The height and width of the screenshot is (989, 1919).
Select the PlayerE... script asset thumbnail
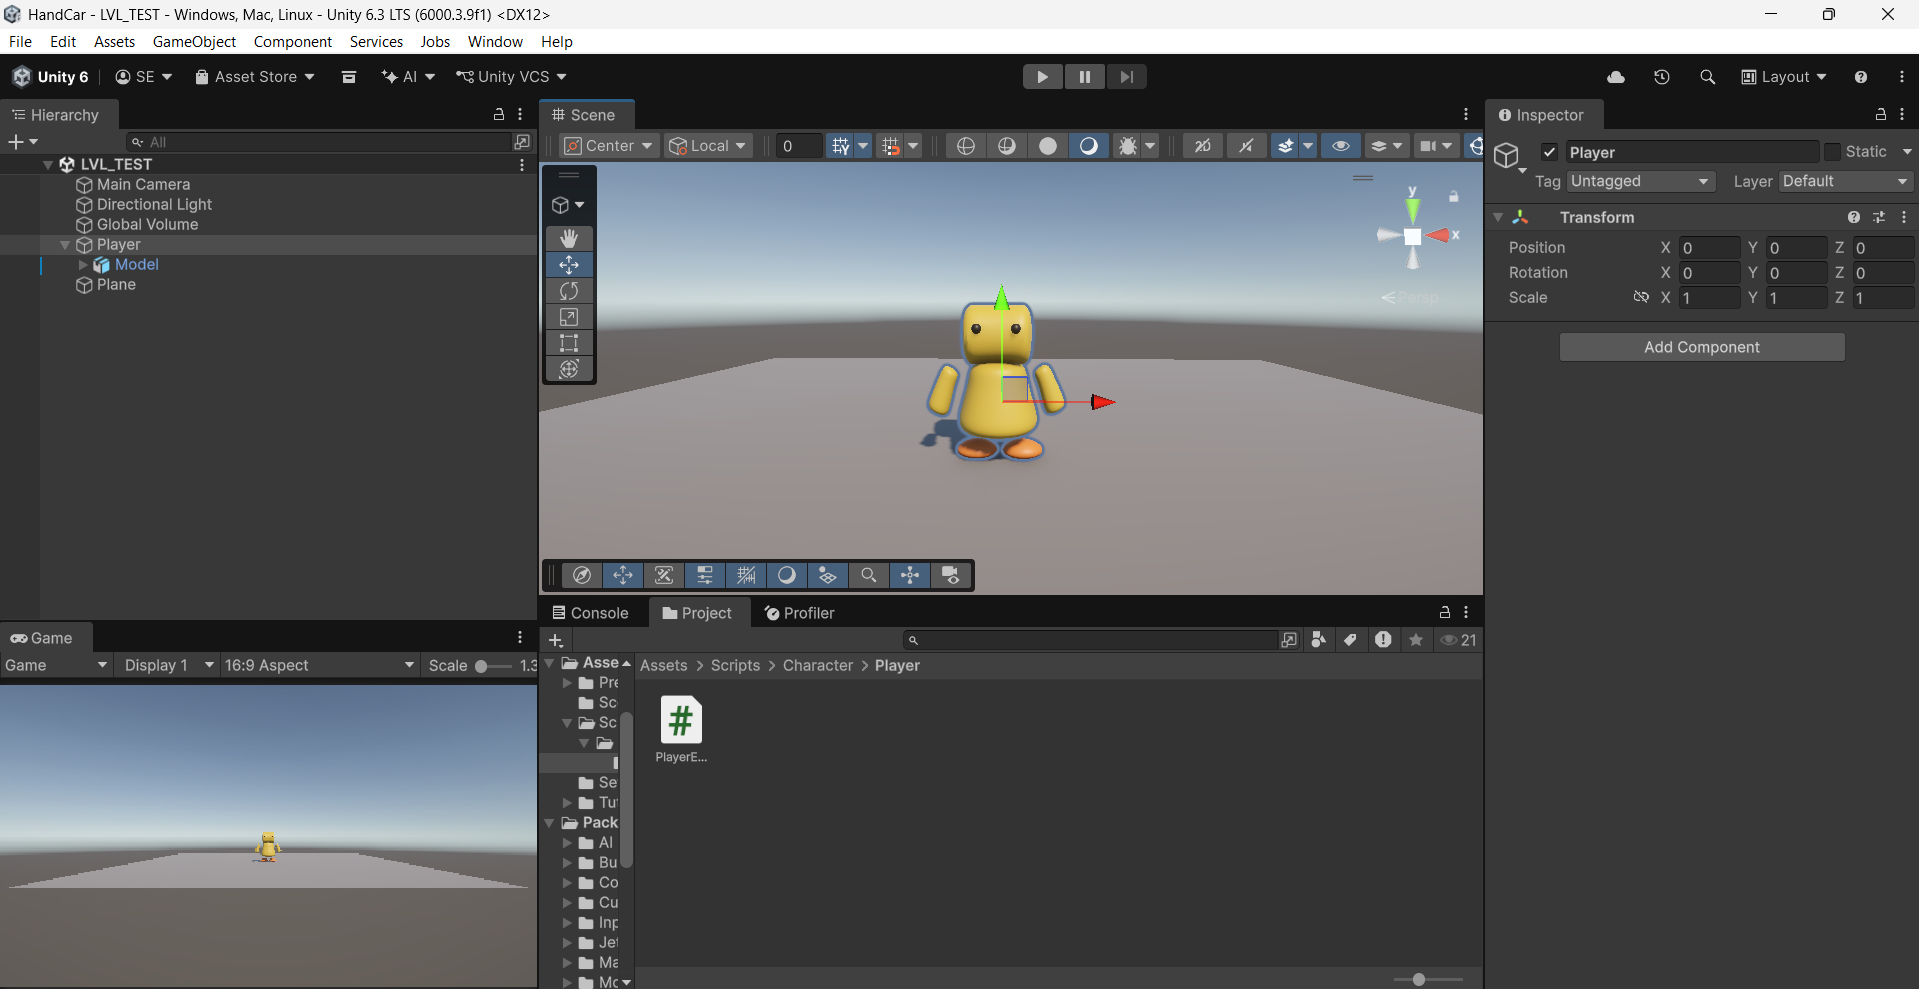(x=681, y=721)
